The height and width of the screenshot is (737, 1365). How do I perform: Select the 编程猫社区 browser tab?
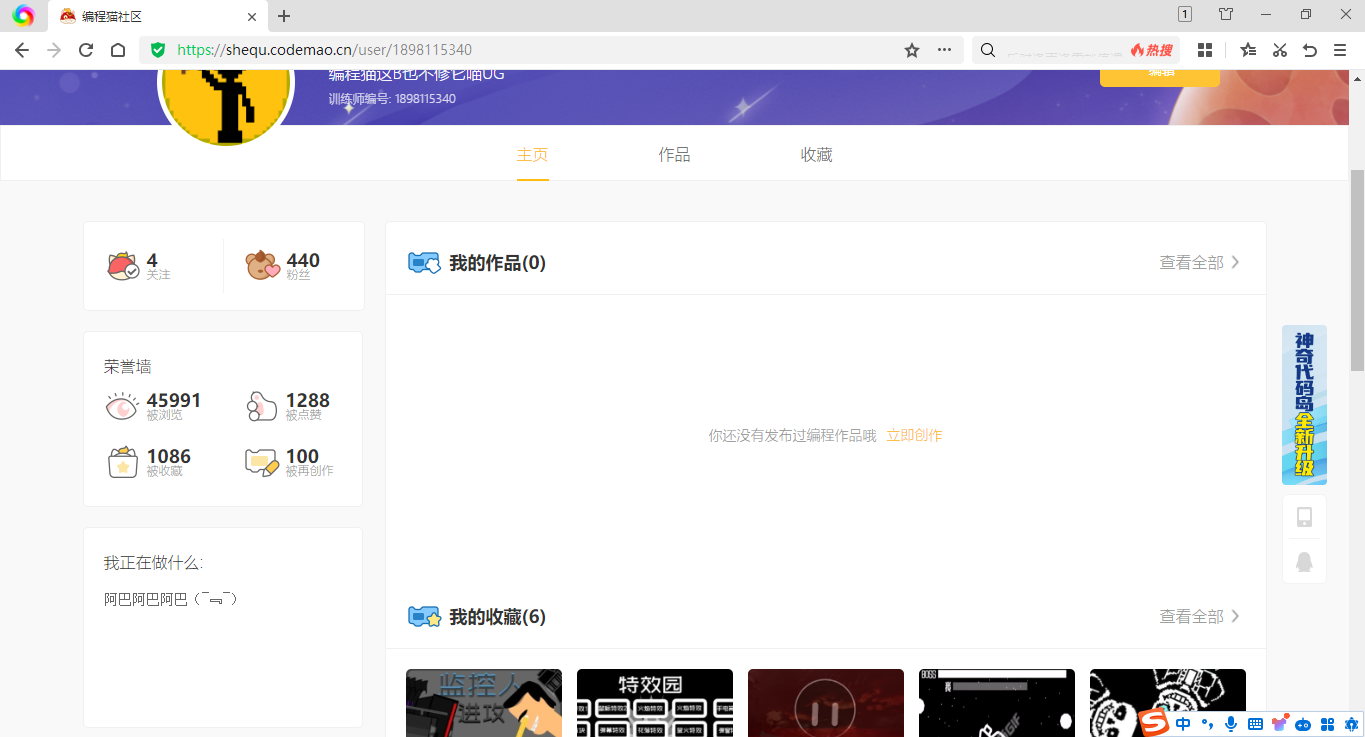(158, 16)
